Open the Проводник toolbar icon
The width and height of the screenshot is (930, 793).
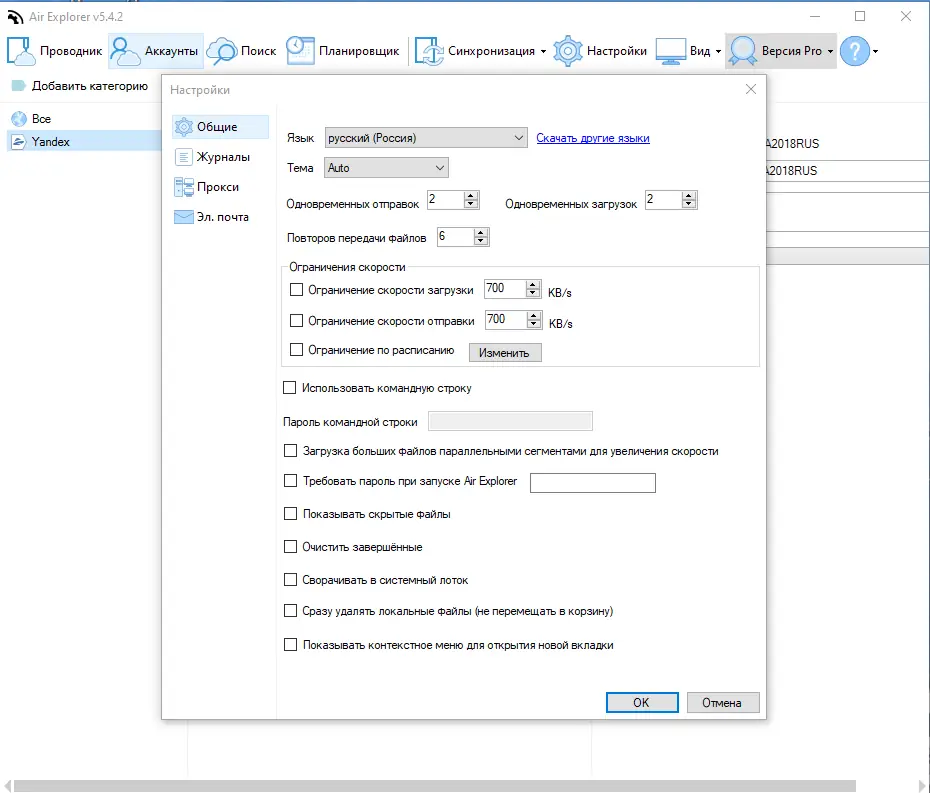coord(20,51)
